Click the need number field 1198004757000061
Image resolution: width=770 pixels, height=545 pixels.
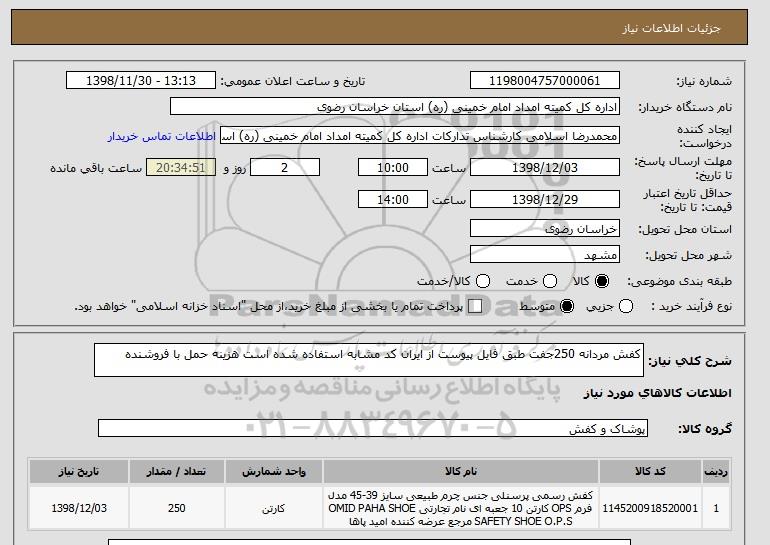pos(545,81)
